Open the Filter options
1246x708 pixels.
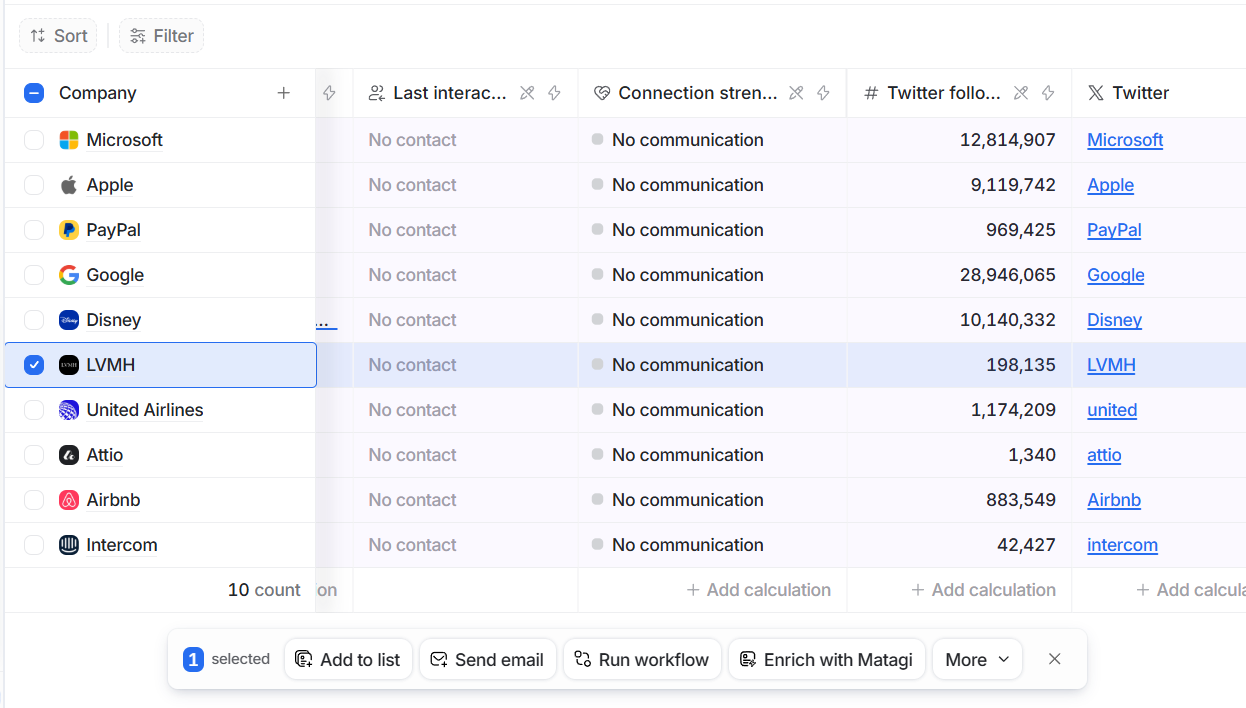pyautogui.click(x=161, y=36)
